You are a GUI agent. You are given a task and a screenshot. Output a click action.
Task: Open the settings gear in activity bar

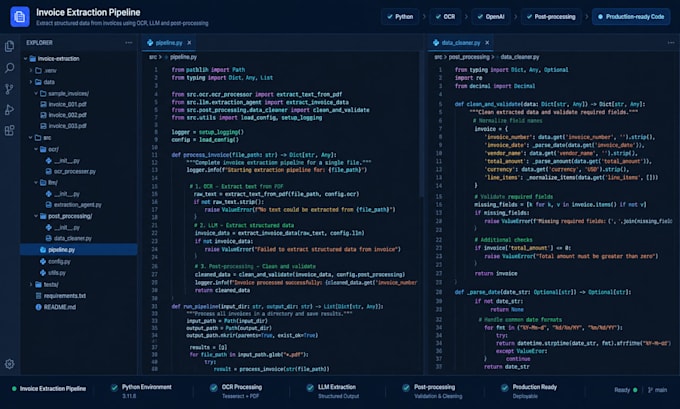[9, 364]
